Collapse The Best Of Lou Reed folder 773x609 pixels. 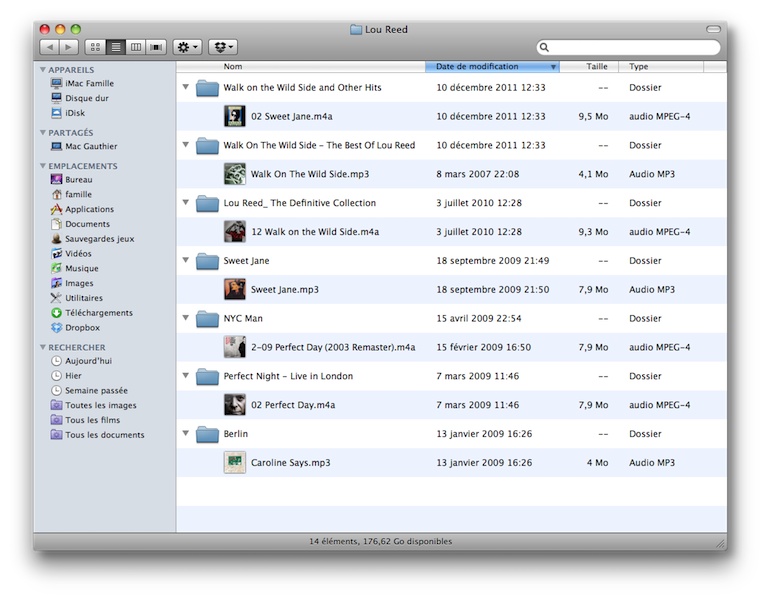(x=186, y=144)
